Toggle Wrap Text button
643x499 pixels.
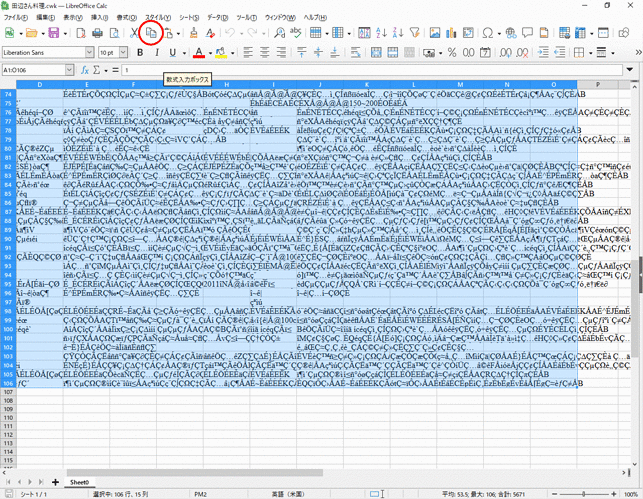(x=356, y=52)
